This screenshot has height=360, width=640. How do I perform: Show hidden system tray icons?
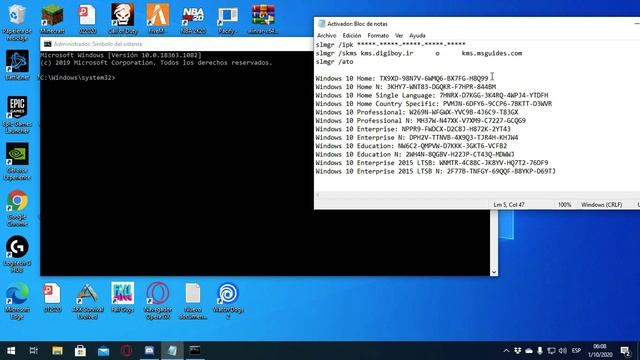507,351
